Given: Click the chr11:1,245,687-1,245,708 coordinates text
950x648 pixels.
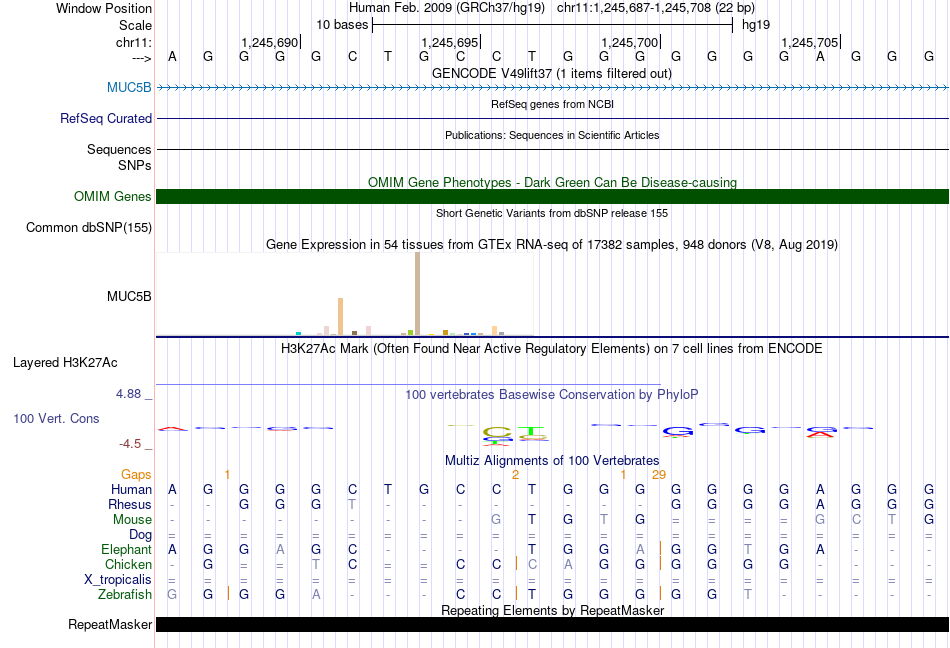Looking at the screenshot, I should click(656, 8).
